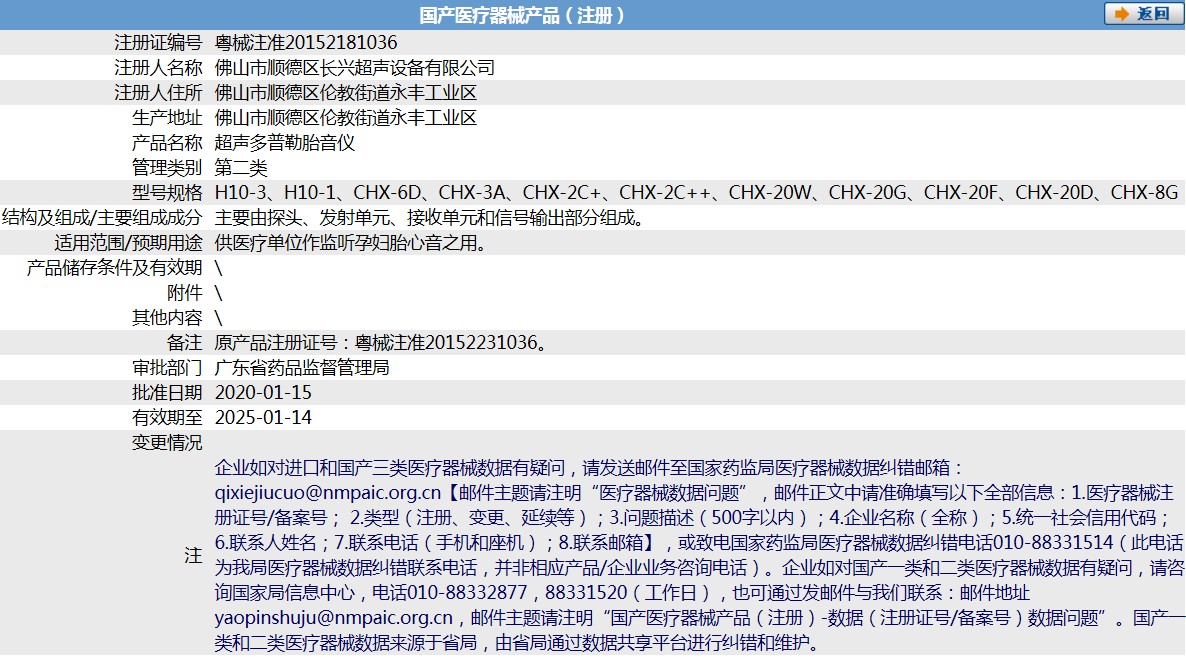The width and height of the screenshot is (1186, 658).
Task: Click the 有效期至 label
Action: pos(167,417)
